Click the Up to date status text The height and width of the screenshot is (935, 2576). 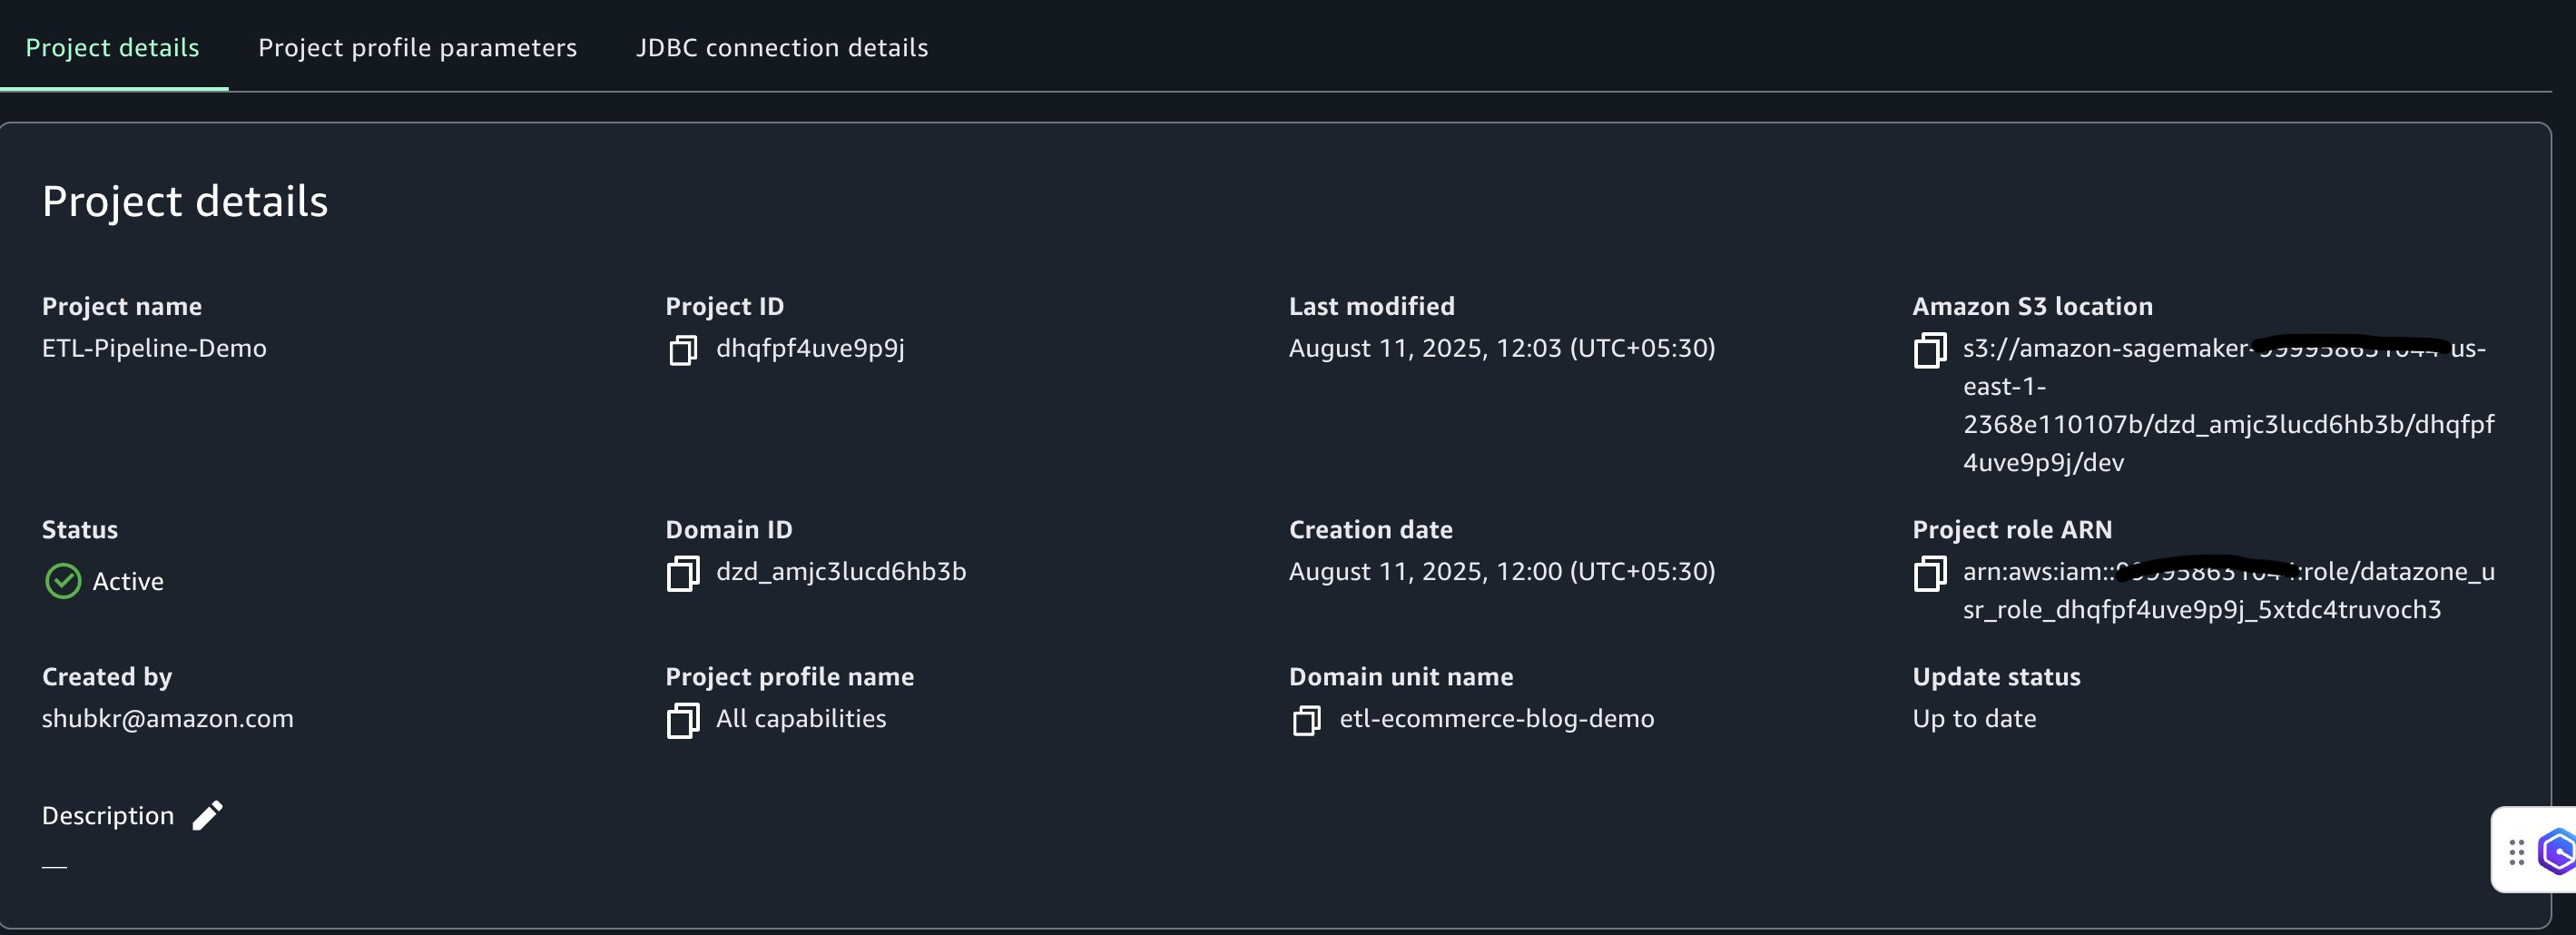(x=1974, y=718)
